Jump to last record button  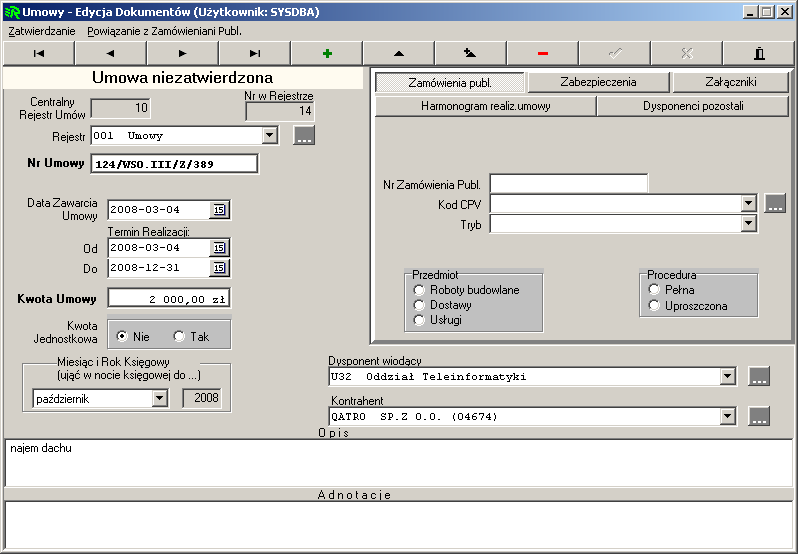[254, 53]
